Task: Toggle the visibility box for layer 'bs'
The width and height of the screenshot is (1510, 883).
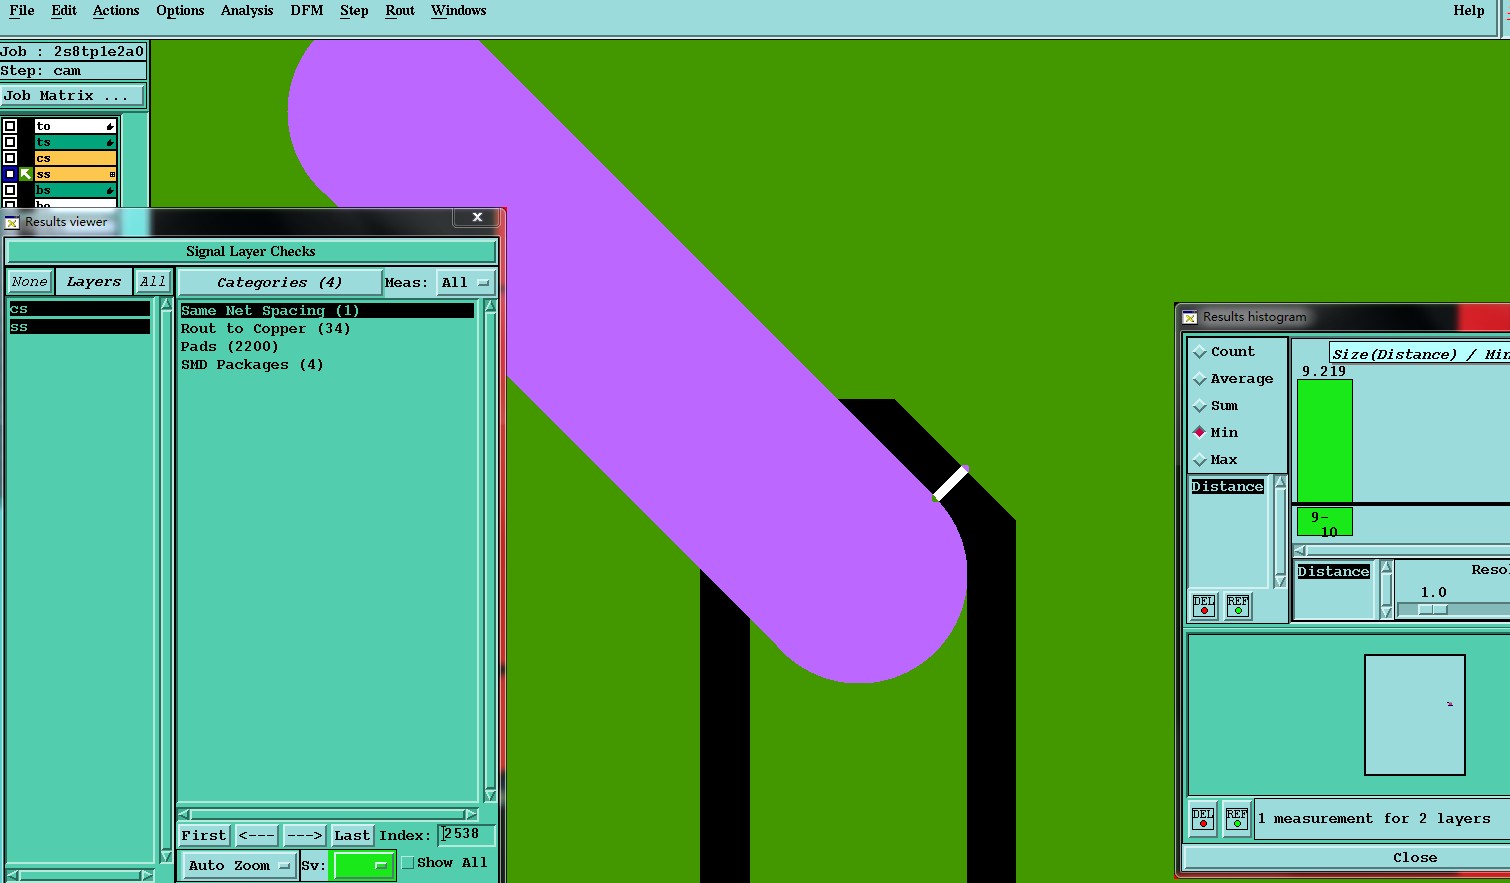Action: pos(10,190)
